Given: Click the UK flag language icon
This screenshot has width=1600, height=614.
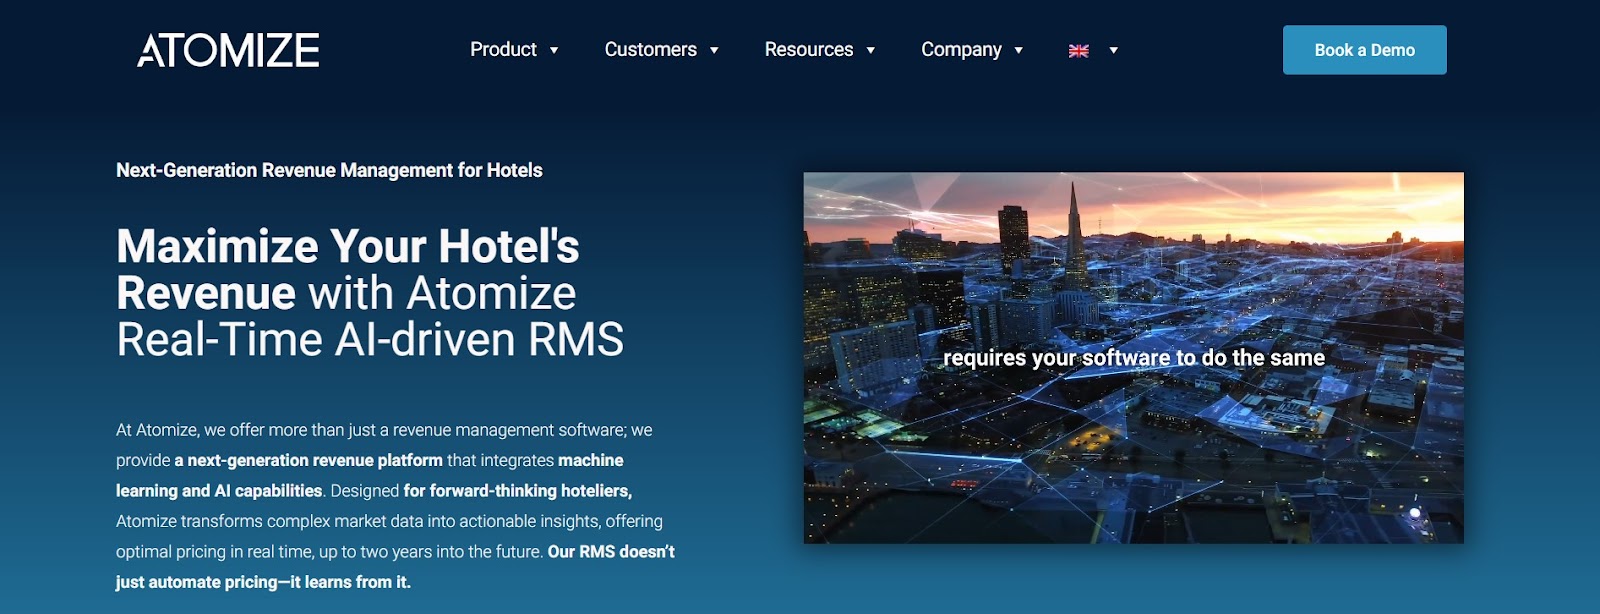Looking at the screenshot, I should point(1079,51).
